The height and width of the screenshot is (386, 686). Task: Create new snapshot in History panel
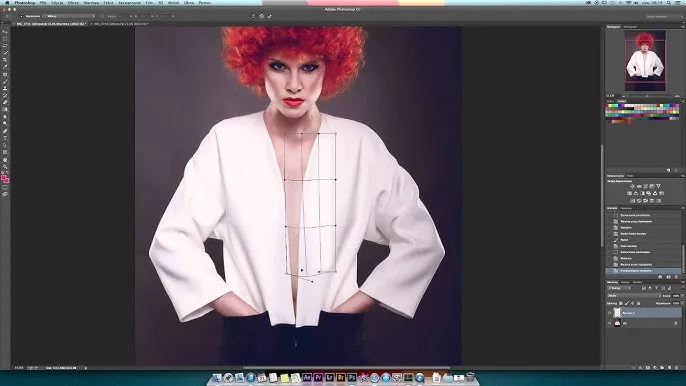click(x=669, y=277)
